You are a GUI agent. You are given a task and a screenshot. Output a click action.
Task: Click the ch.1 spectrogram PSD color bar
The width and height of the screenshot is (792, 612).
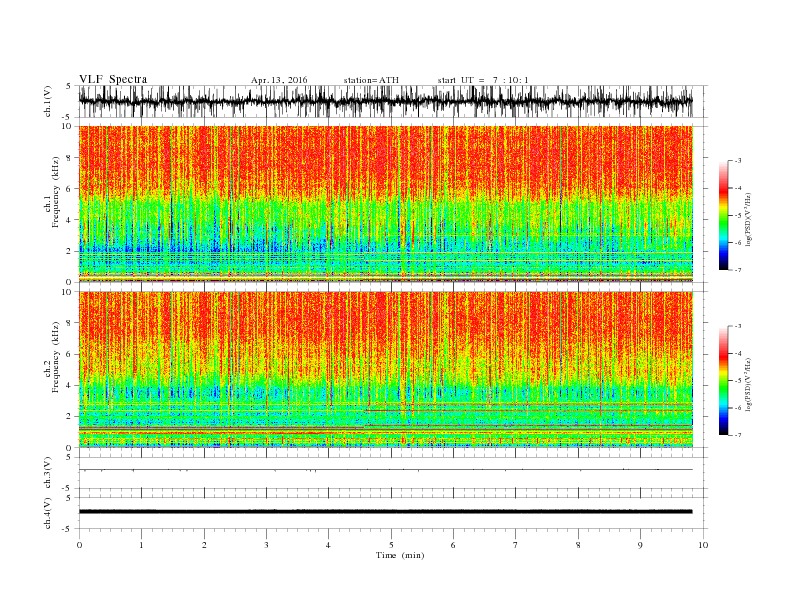[x=723, y=215]
